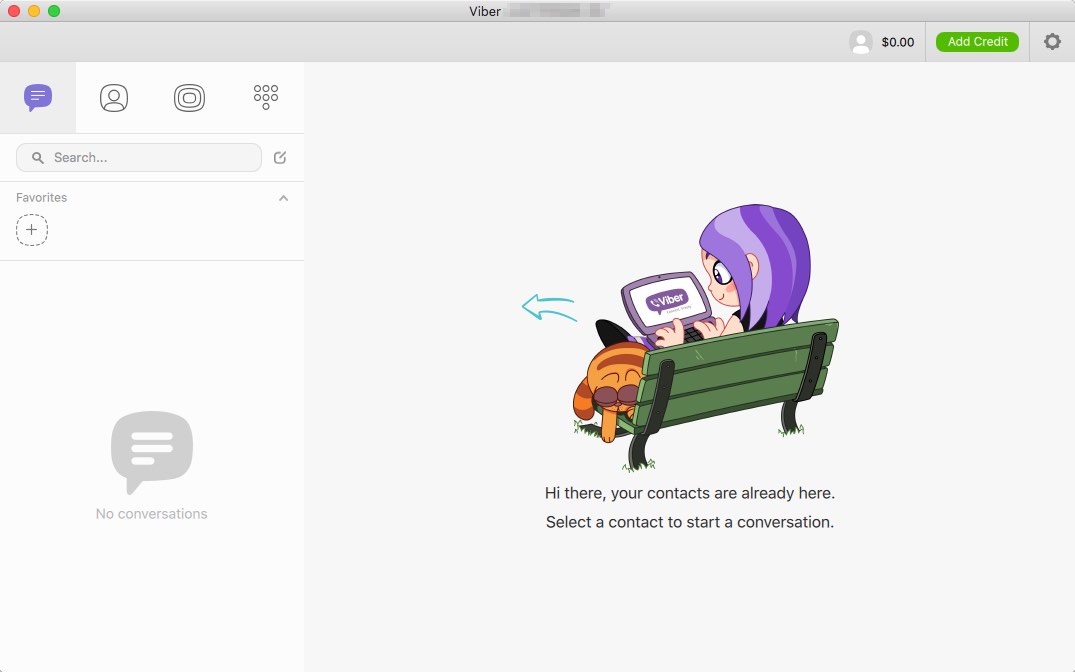The height and width of the screenshot is (672, 1075).
Task: Switch to the Contacts tab icon
Action: click(114, 97)
